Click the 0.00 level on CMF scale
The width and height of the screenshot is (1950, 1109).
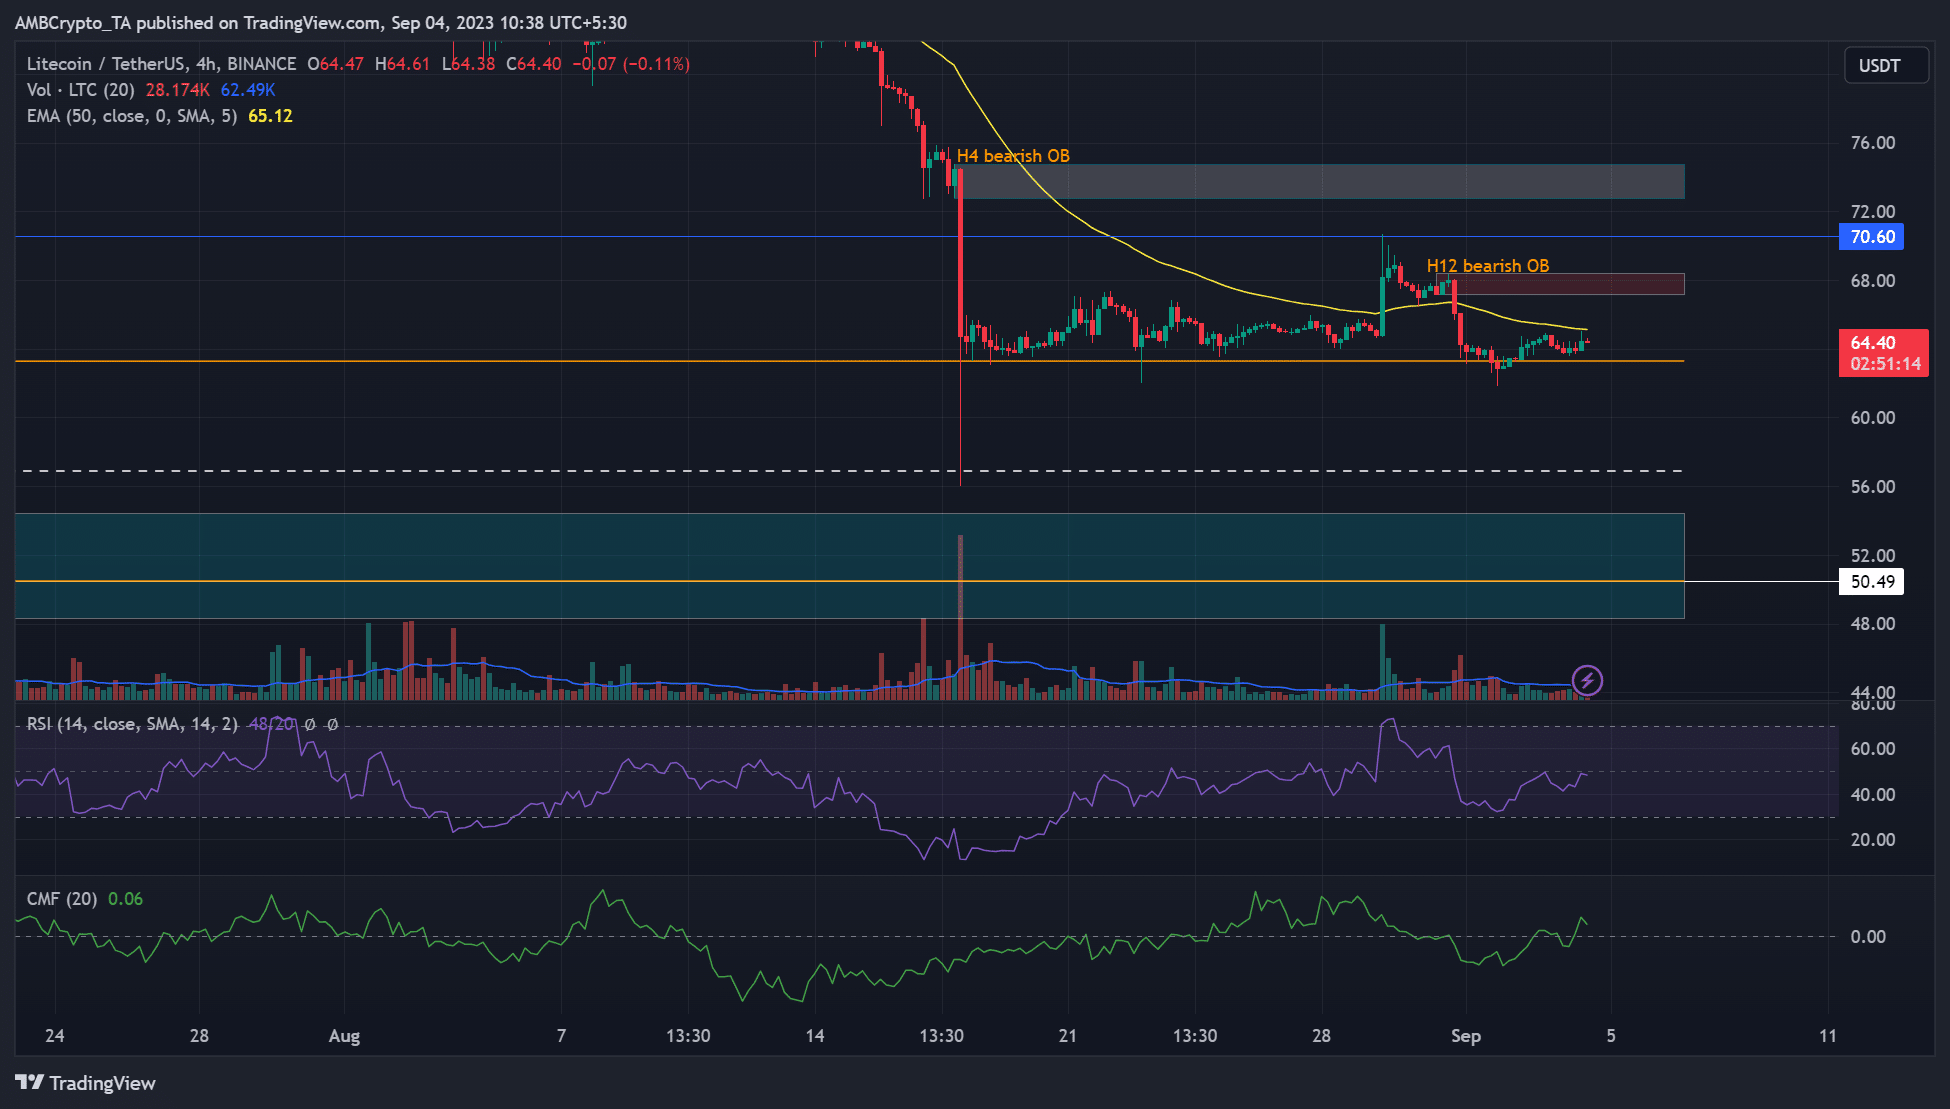(x=1868, y=937)
